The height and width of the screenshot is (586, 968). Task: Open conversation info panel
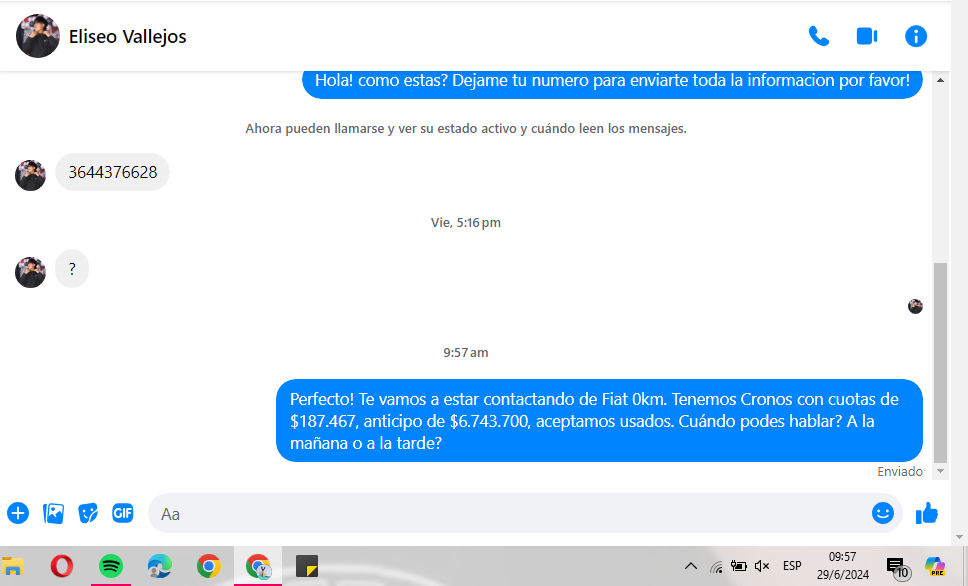click(x=916, y=36)
